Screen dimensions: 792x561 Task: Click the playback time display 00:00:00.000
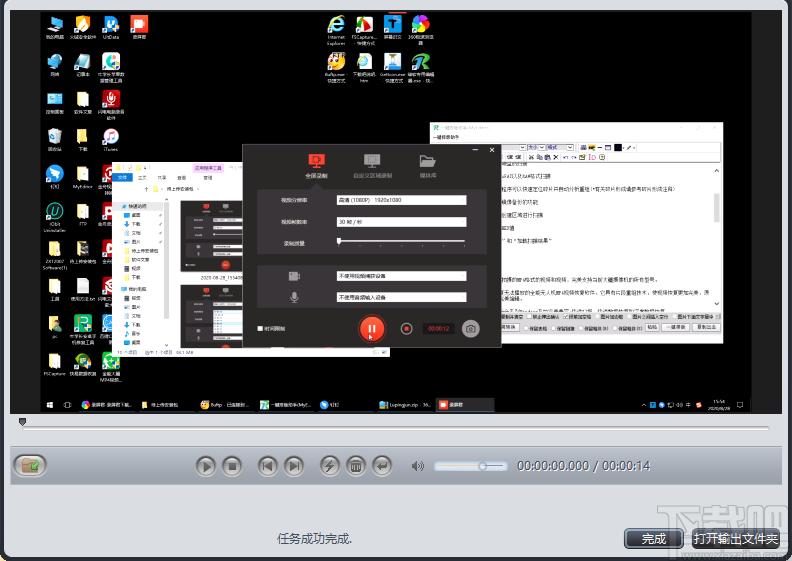click(x=553, y=466)
